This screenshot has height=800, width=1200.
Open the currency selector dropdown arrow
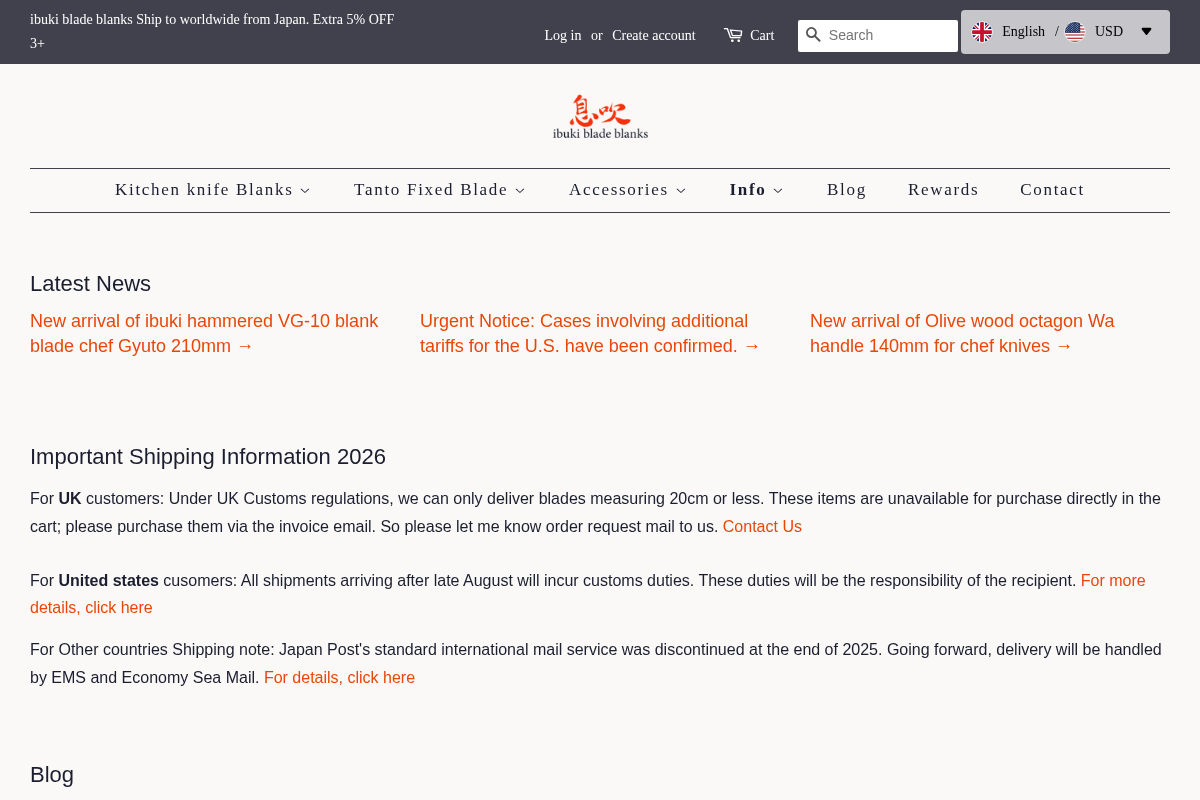pyautogui.click(x=1144, y=31)
